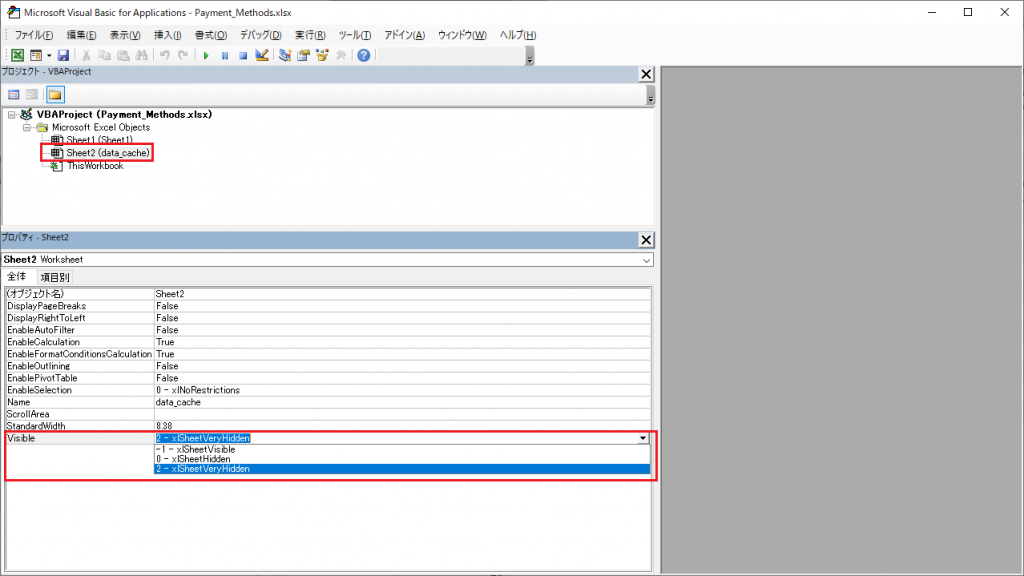This screenshot has width=1024, height=576.
Task: Click the View Code icon in project pane
Action: (15, 95)
